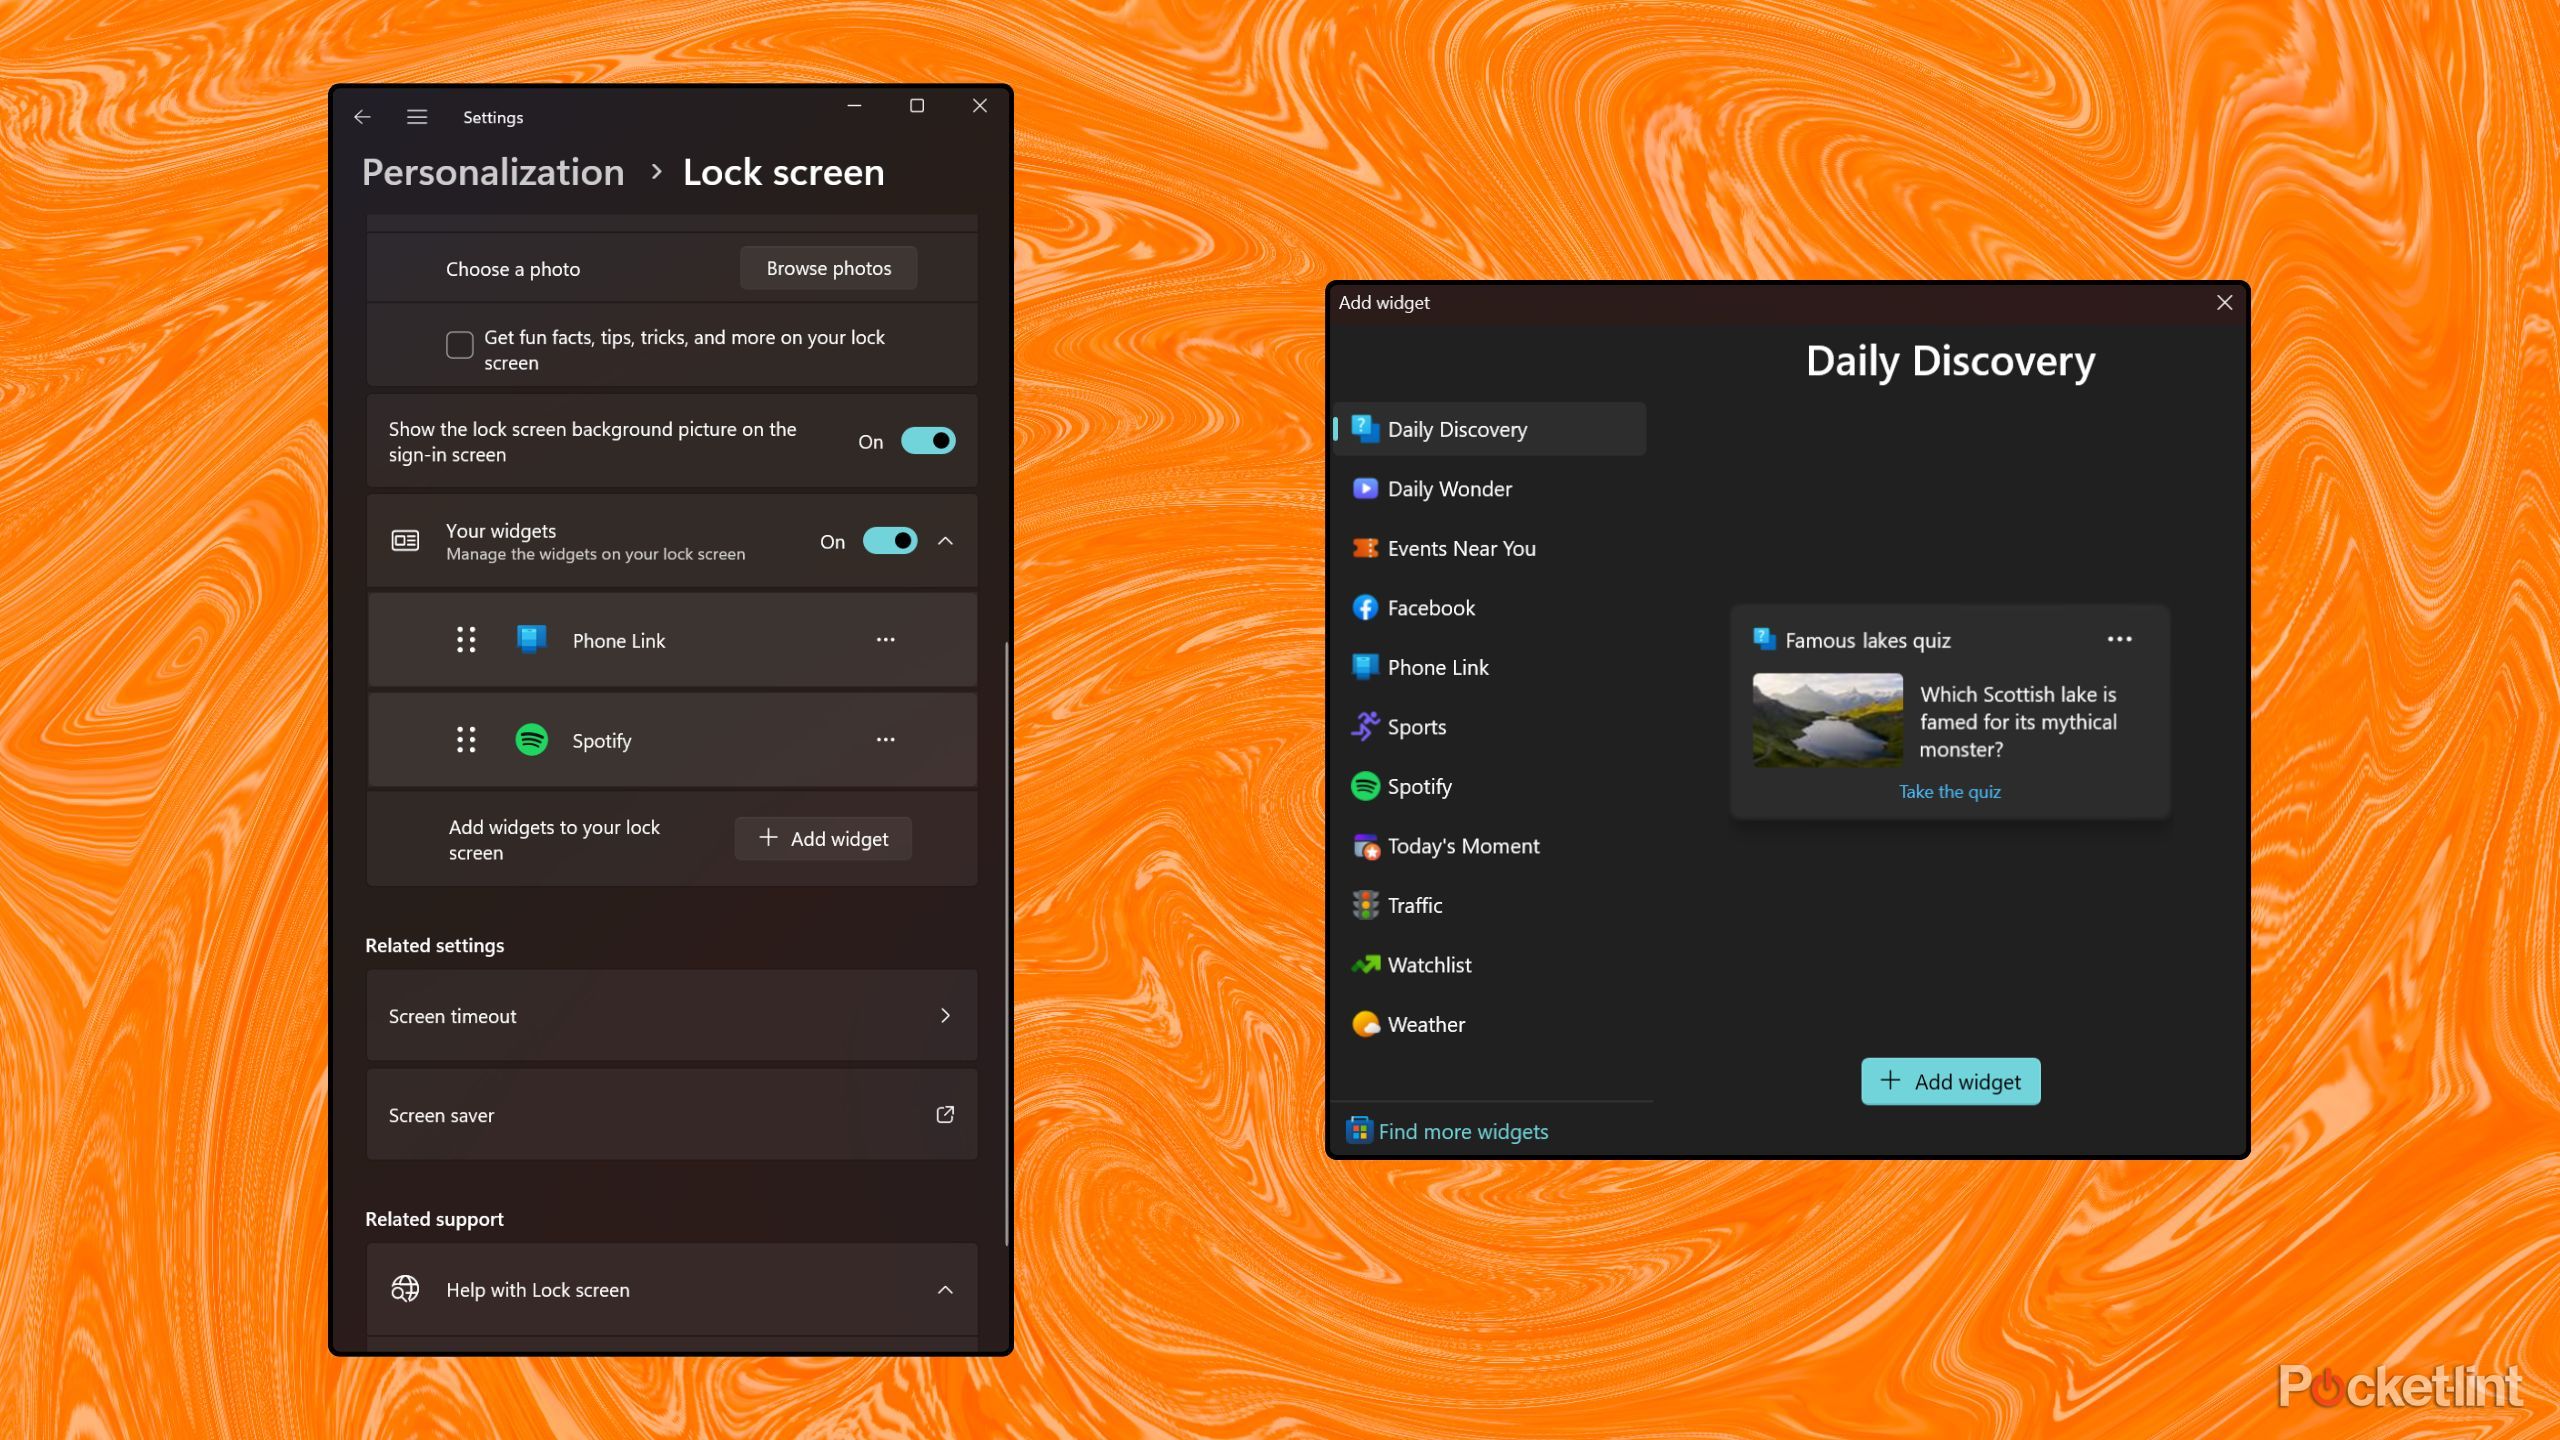
Task: Click Add widget button in Settings
Action: [823, 838]
